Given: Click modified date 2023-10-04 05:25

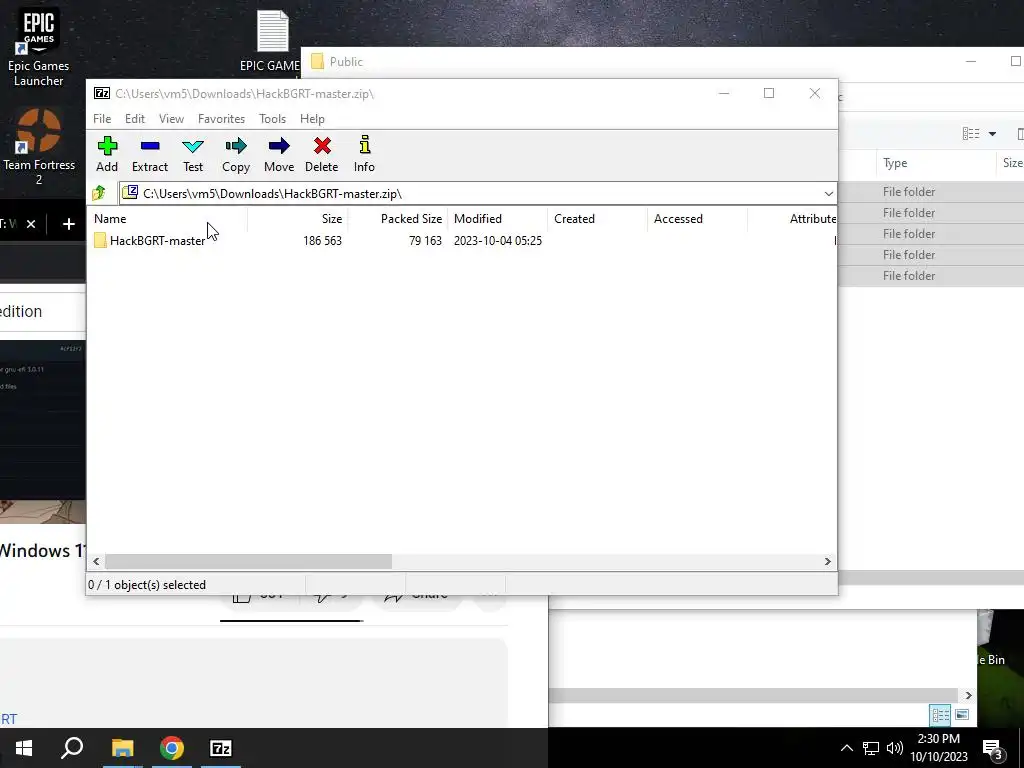Looking at the screenshot, I should (498, 241).
